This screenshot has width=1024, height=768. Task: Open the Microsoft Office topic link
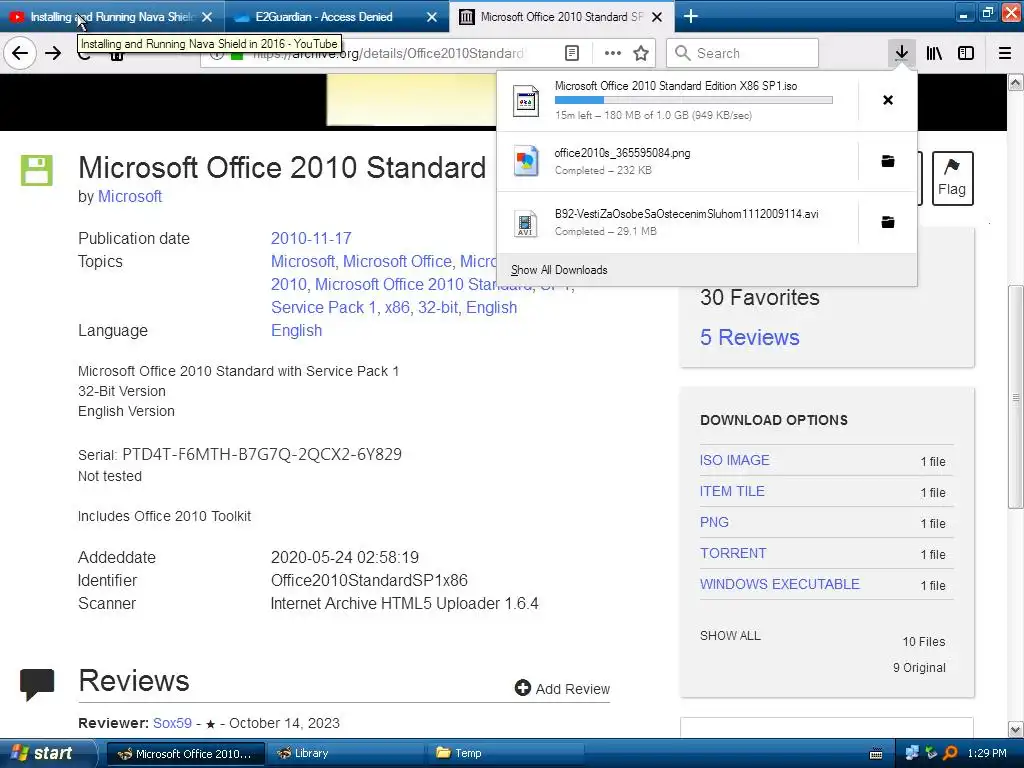[397, 261]
